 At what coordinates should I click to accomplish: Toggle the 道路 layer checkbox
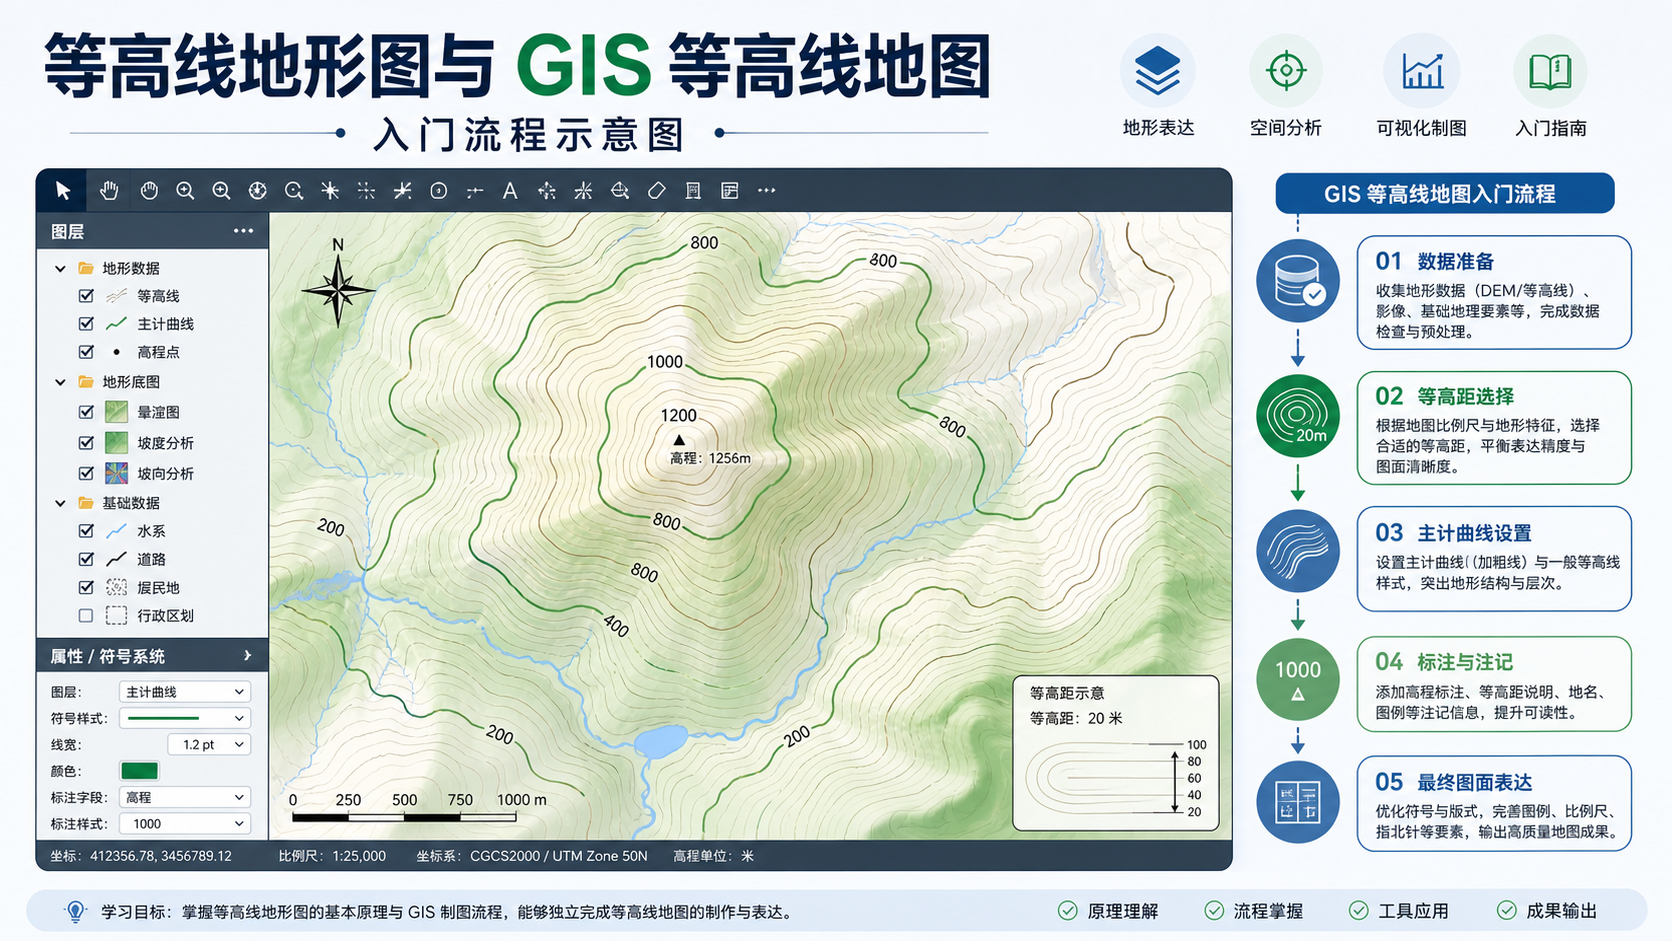click(86, 559)
